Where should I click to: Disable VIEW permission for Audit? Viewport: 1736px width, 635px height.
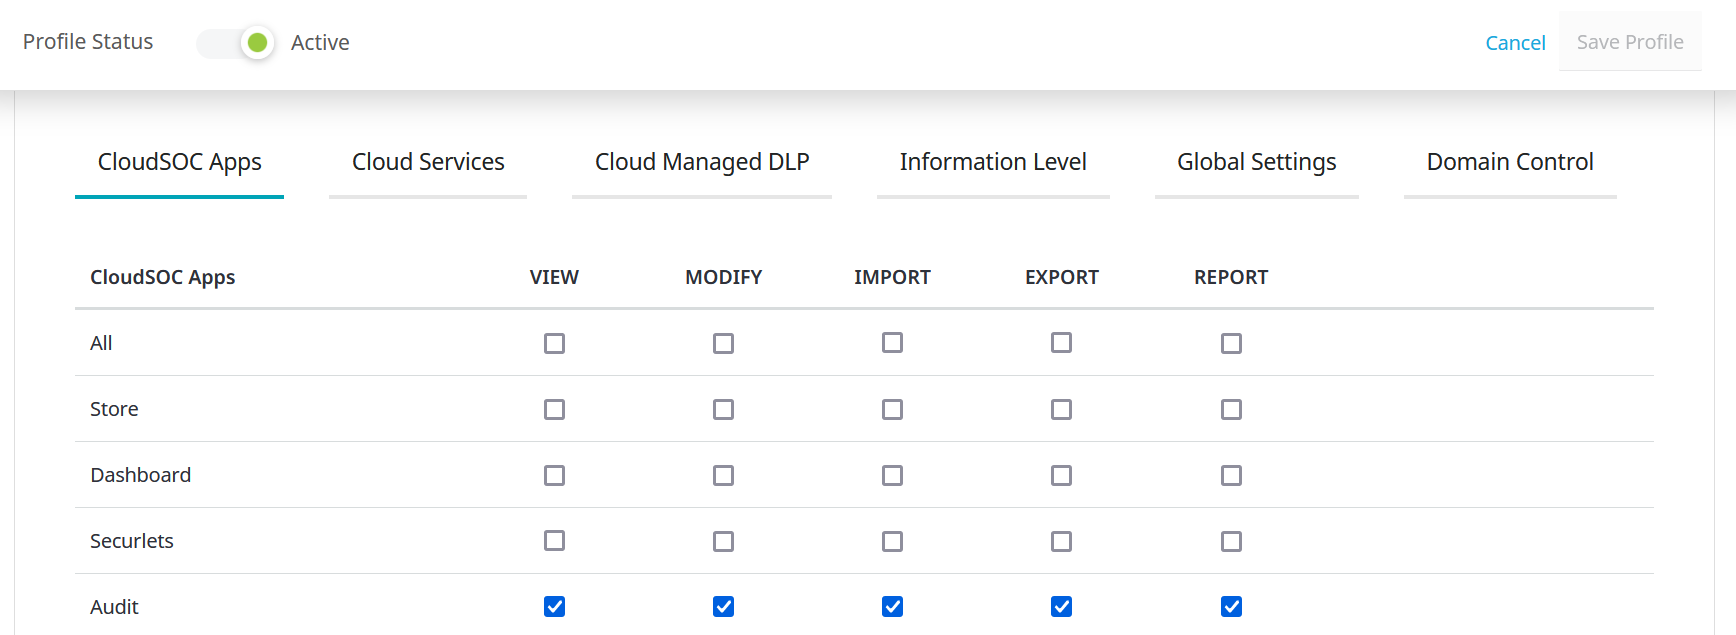click(554, 607)
